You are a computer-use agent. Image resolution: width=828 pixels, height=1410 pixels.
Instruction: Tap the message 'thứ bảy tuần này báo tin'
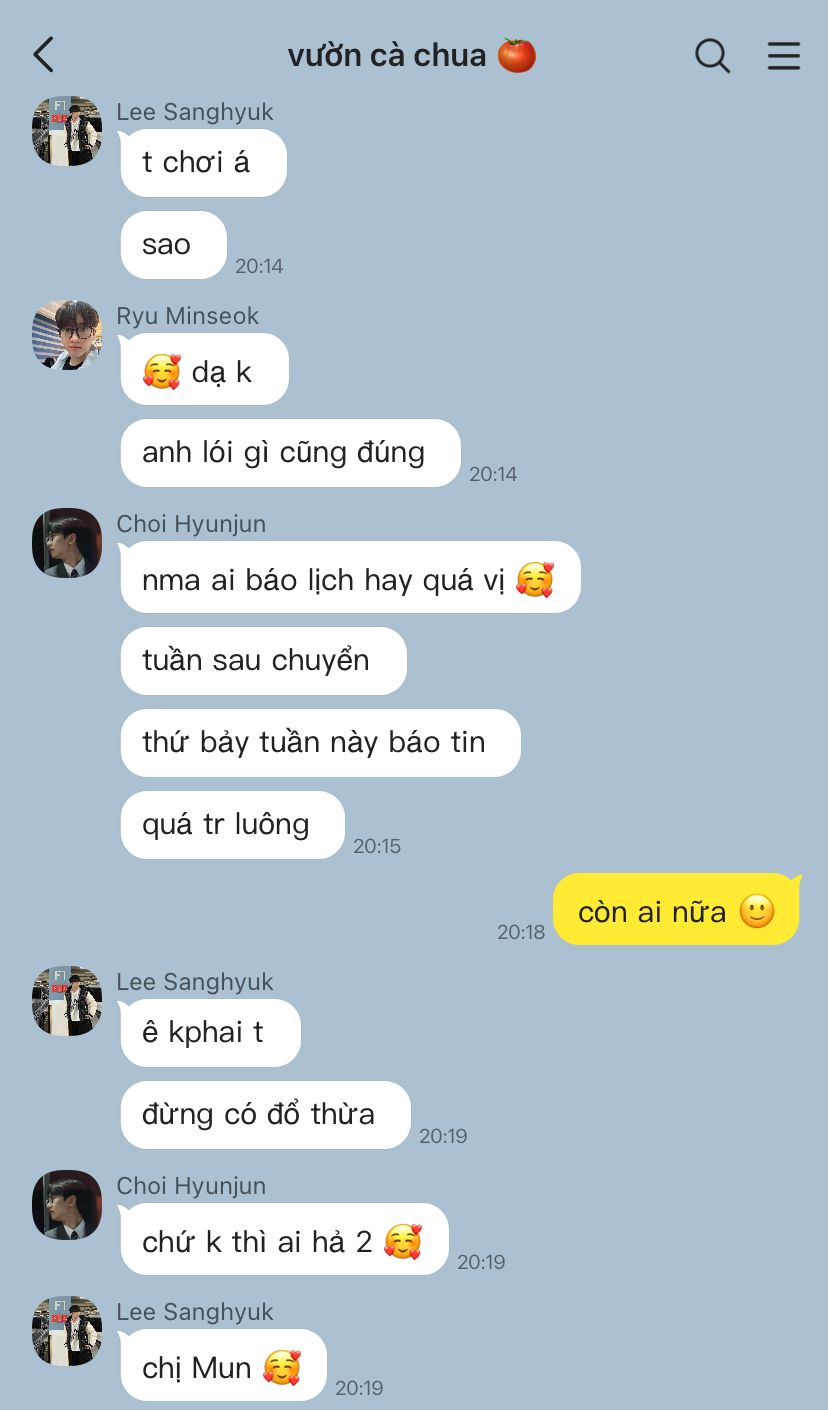(320, 743)
